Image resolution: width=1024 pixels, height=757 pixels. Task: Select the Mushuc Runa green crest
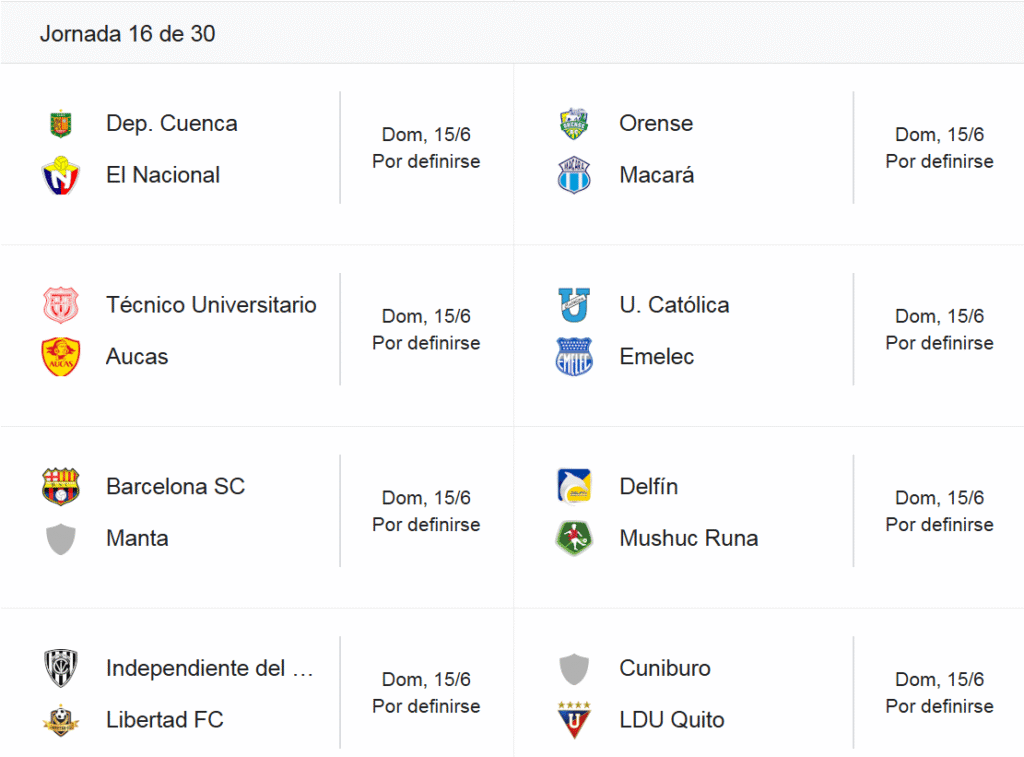574,538
